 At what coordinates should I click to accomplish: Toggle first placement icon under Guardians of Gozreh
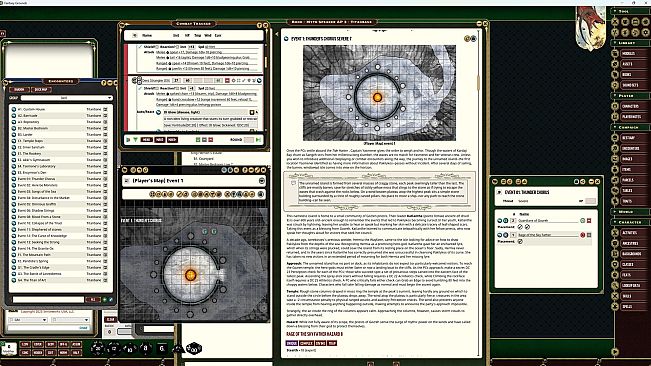pos(520,227)
